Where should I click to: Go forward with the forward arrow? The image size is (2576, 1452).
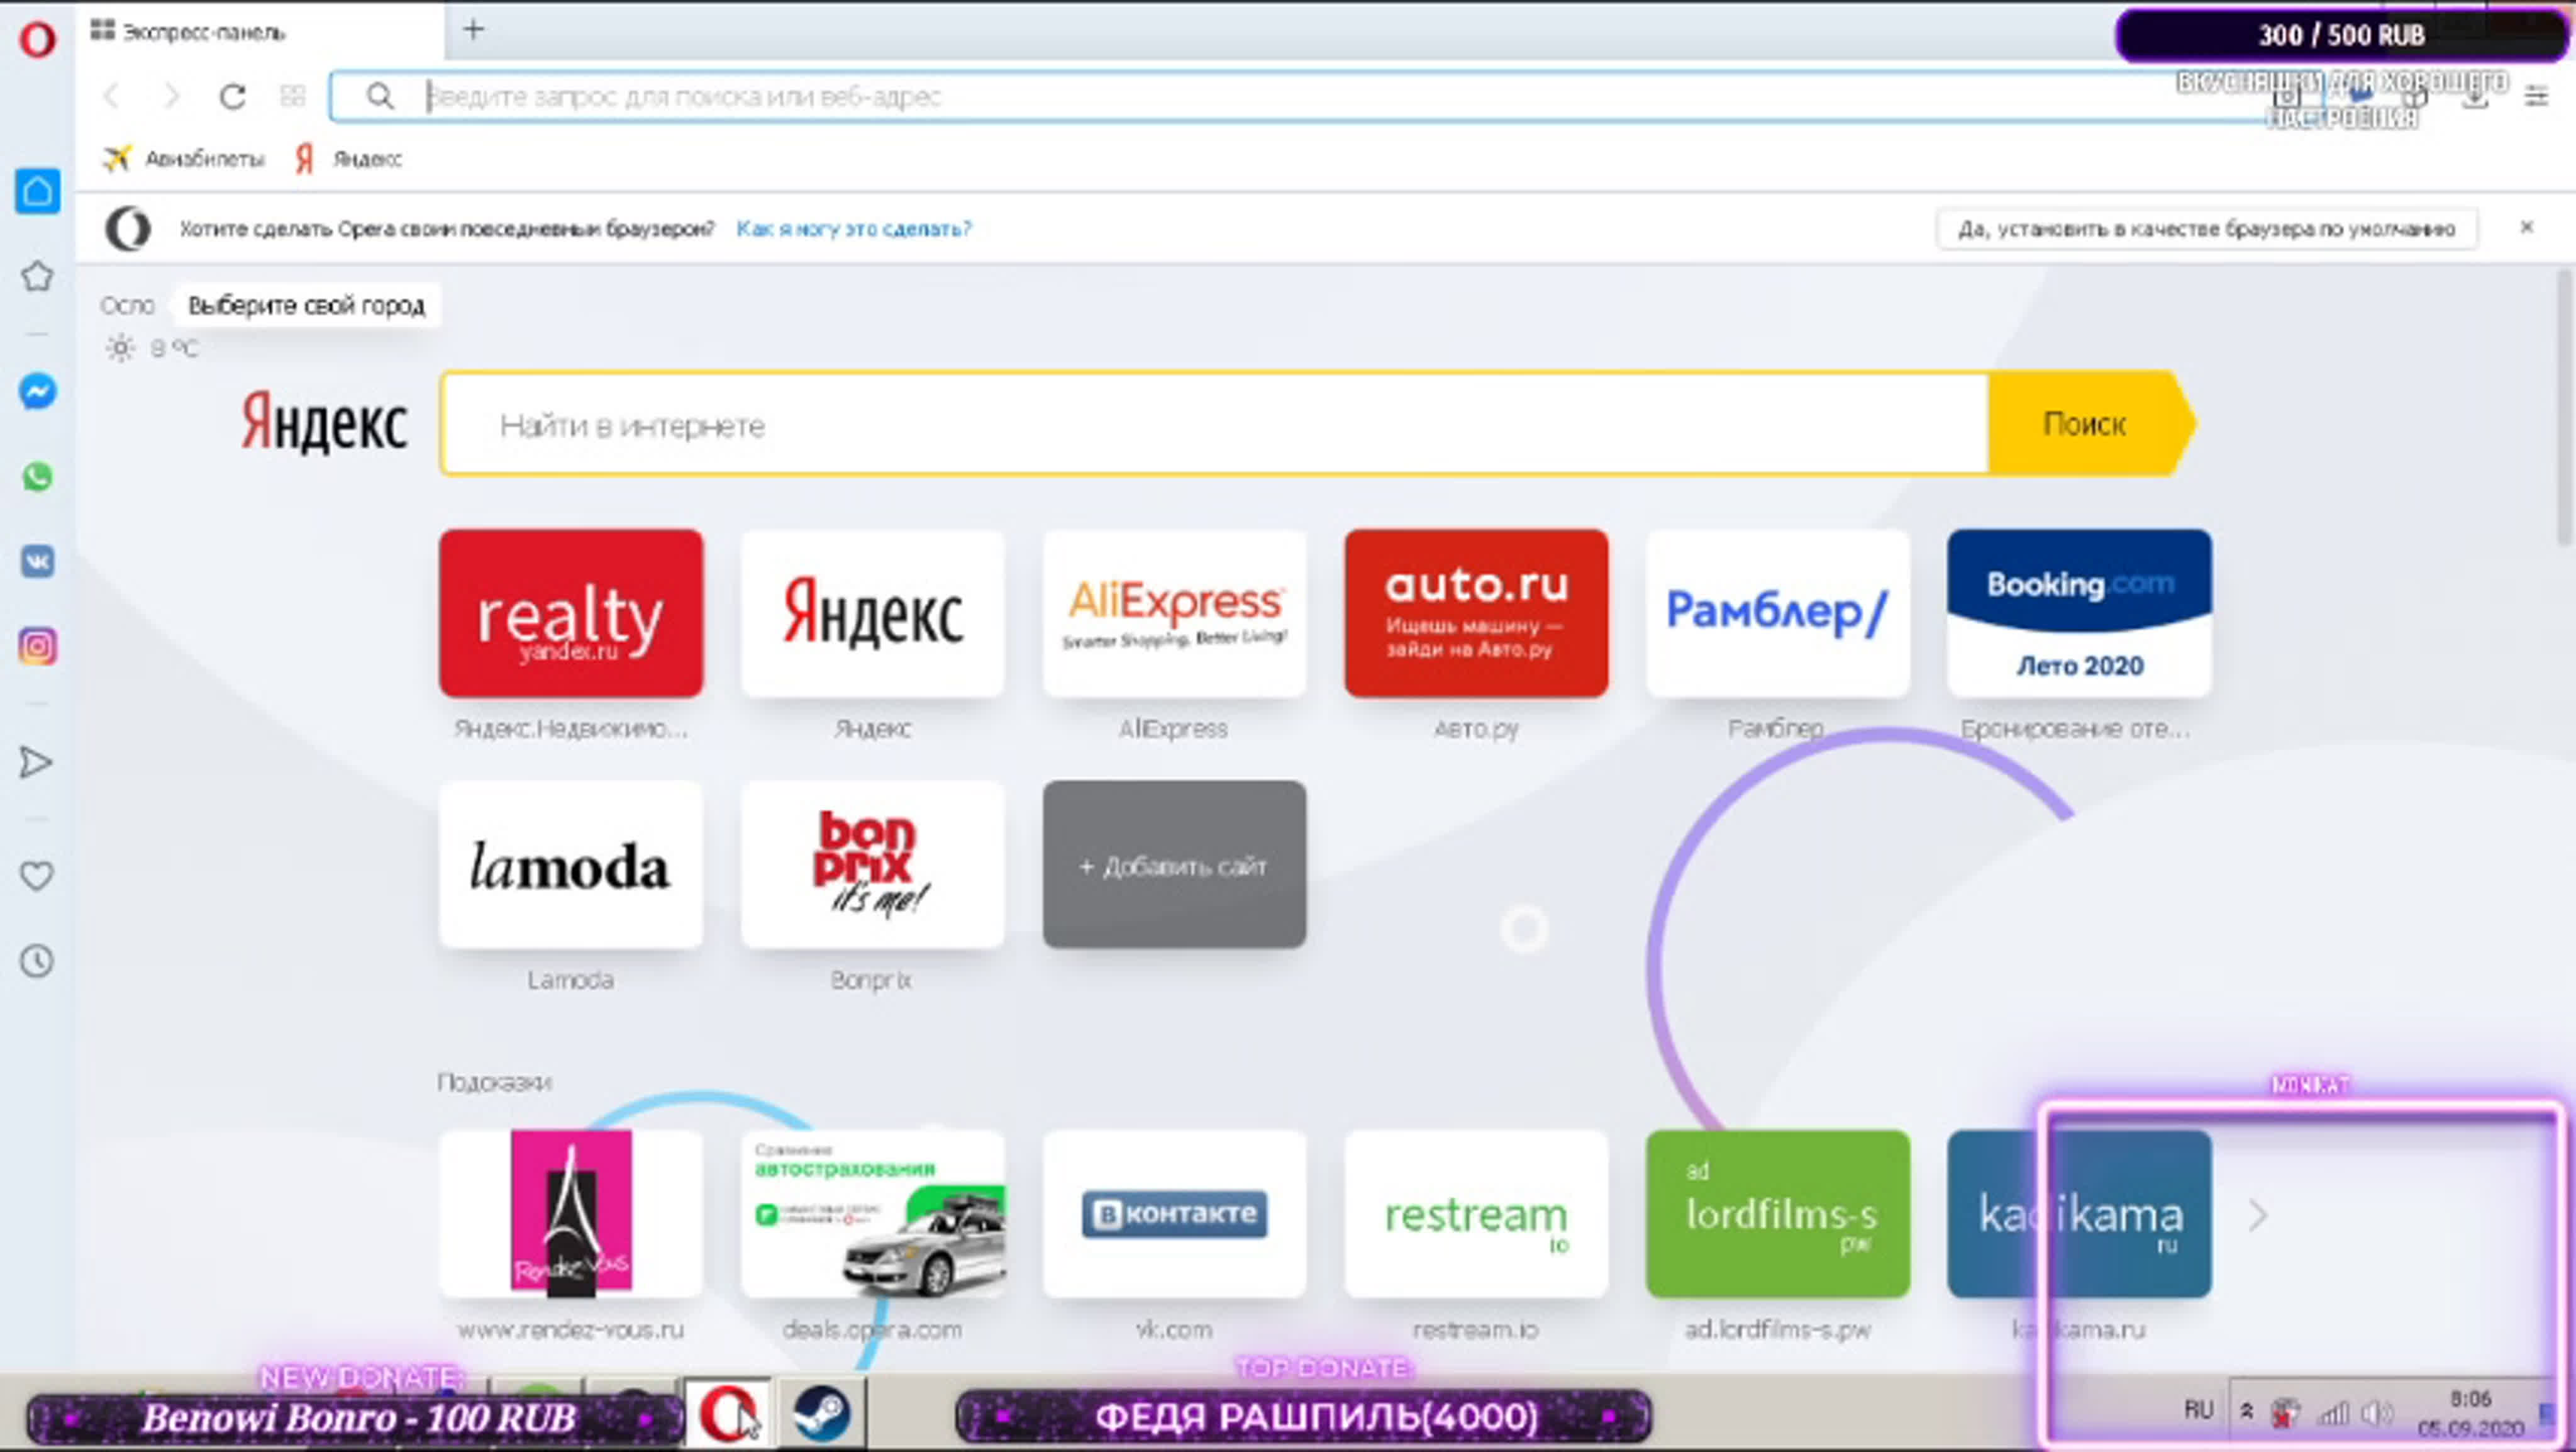click(171, 96)
